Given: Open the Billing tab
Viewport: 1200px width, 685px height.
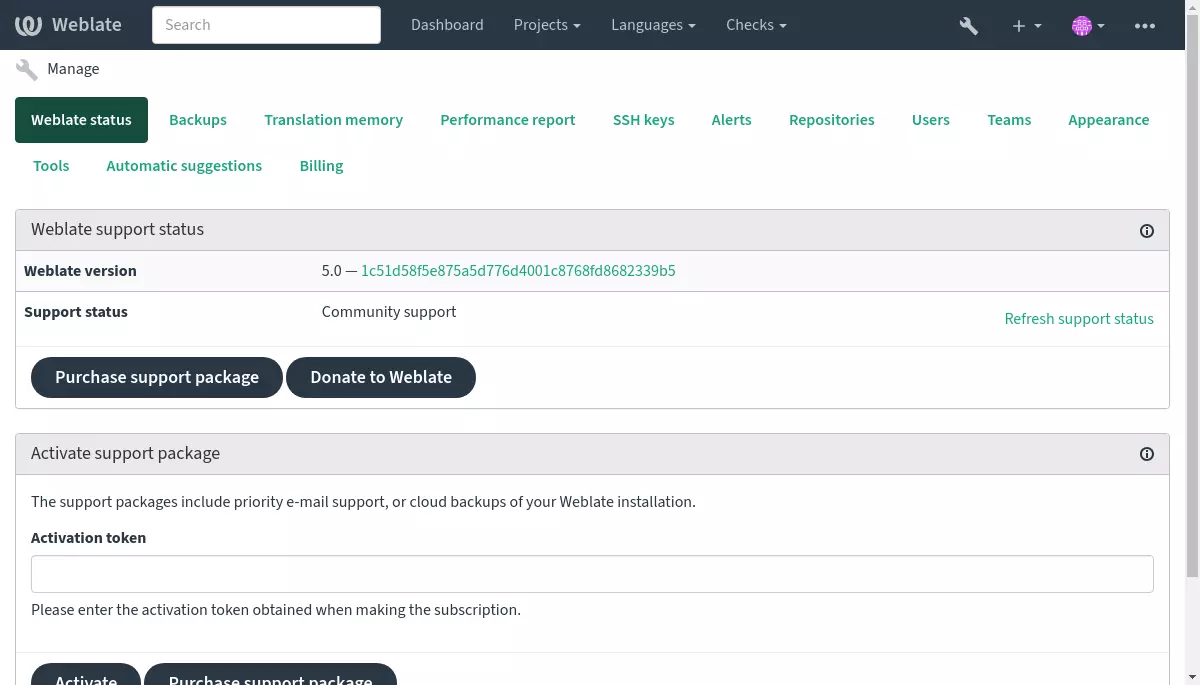Looking at the screenshot, I should click(x=321, y=166).
